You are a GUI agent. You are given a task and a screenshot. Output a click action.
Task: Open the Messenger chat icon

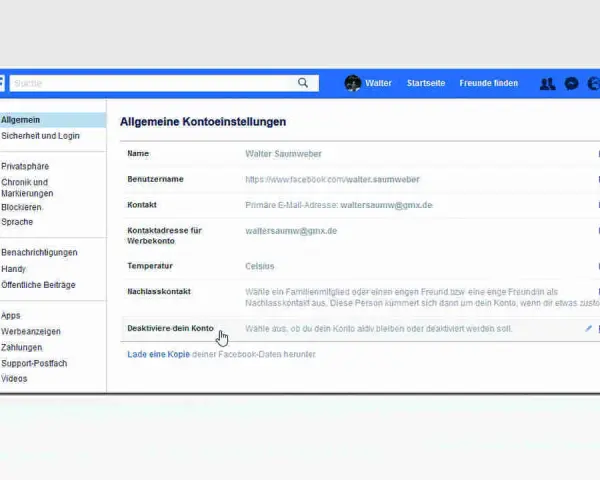click(x=571, y=83)
